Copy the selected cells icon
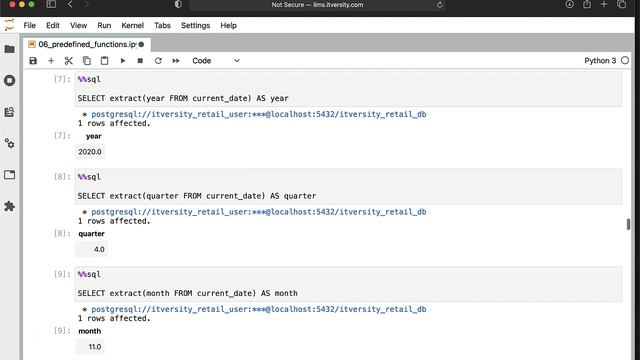 (x=87, y=61)
